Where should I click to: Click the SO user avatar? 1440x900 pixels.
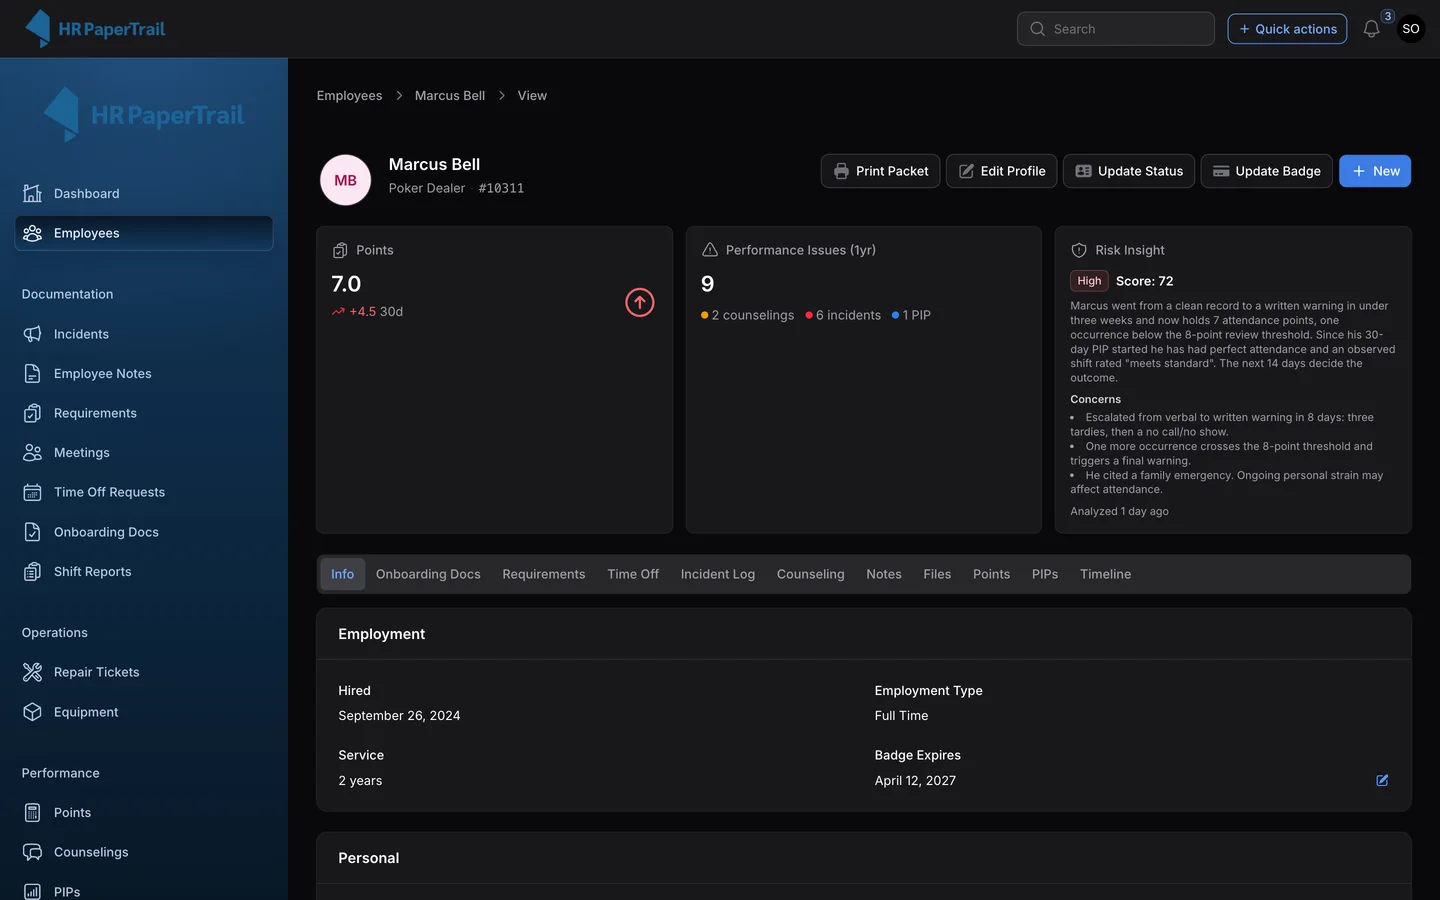(1411, 29)
